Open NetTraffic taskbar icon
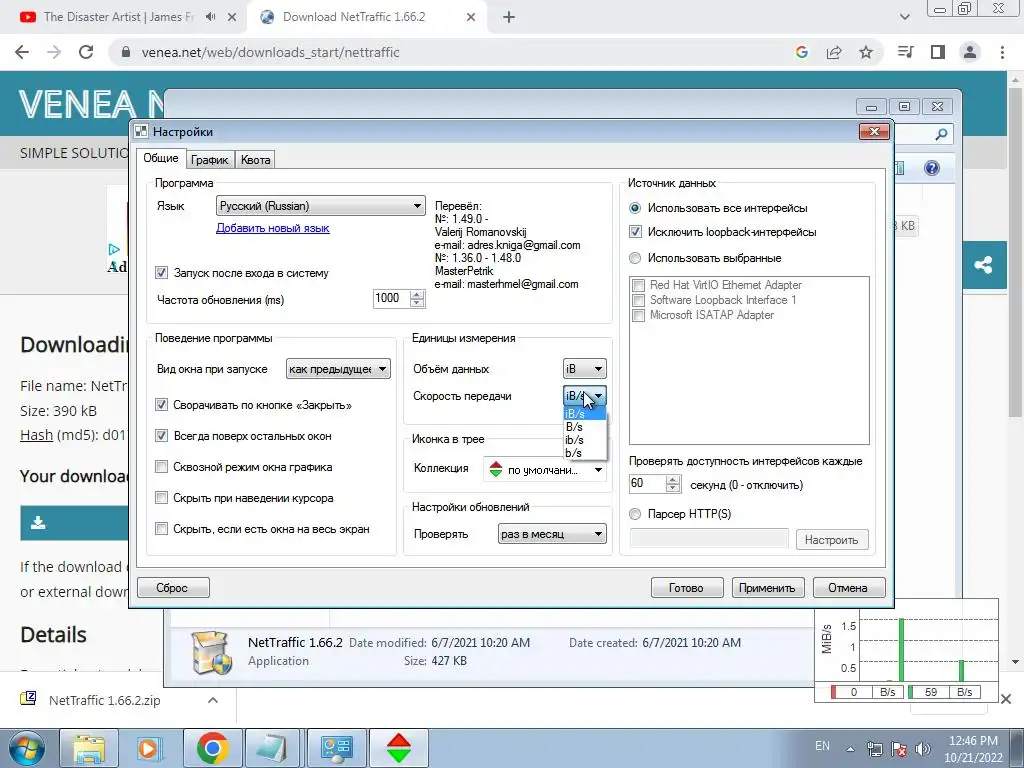The width and height of the screenshot is (1024, 768). 399,748
